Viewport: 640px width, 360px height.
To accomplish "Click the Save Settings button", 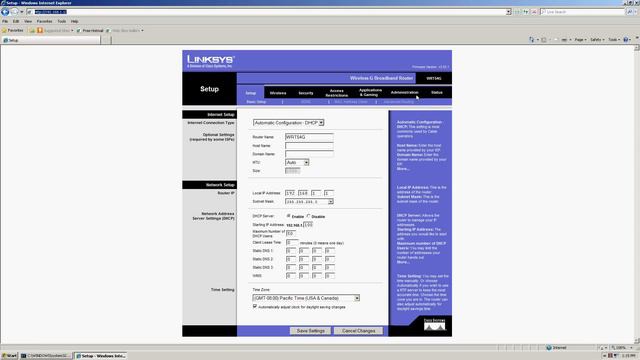I will (x=310, y=331).
